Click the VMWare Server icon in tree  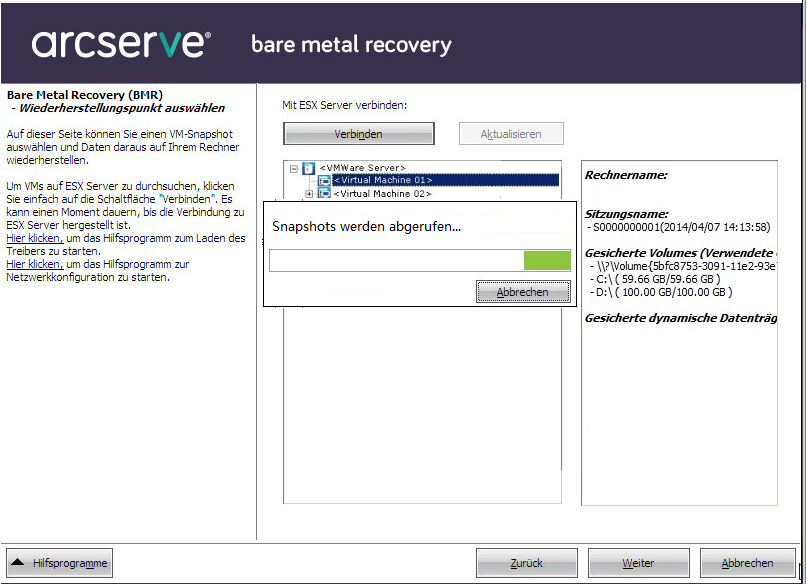click(308, 168)
